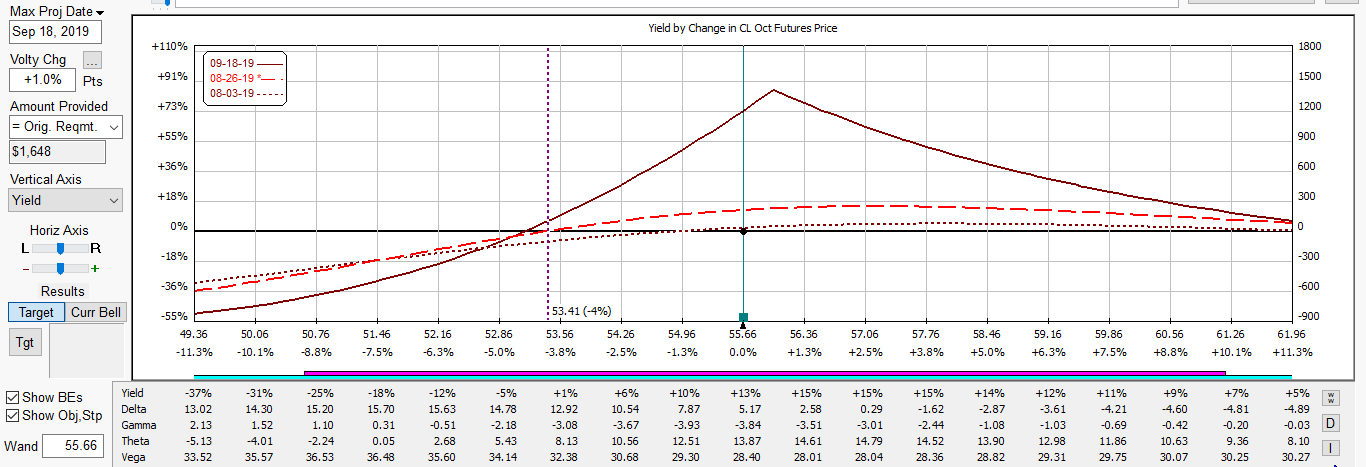Click the empty box beside the Tgt button
This screenshot has width=1366, height=467.
pyautogui.click(x=86, y=350)
